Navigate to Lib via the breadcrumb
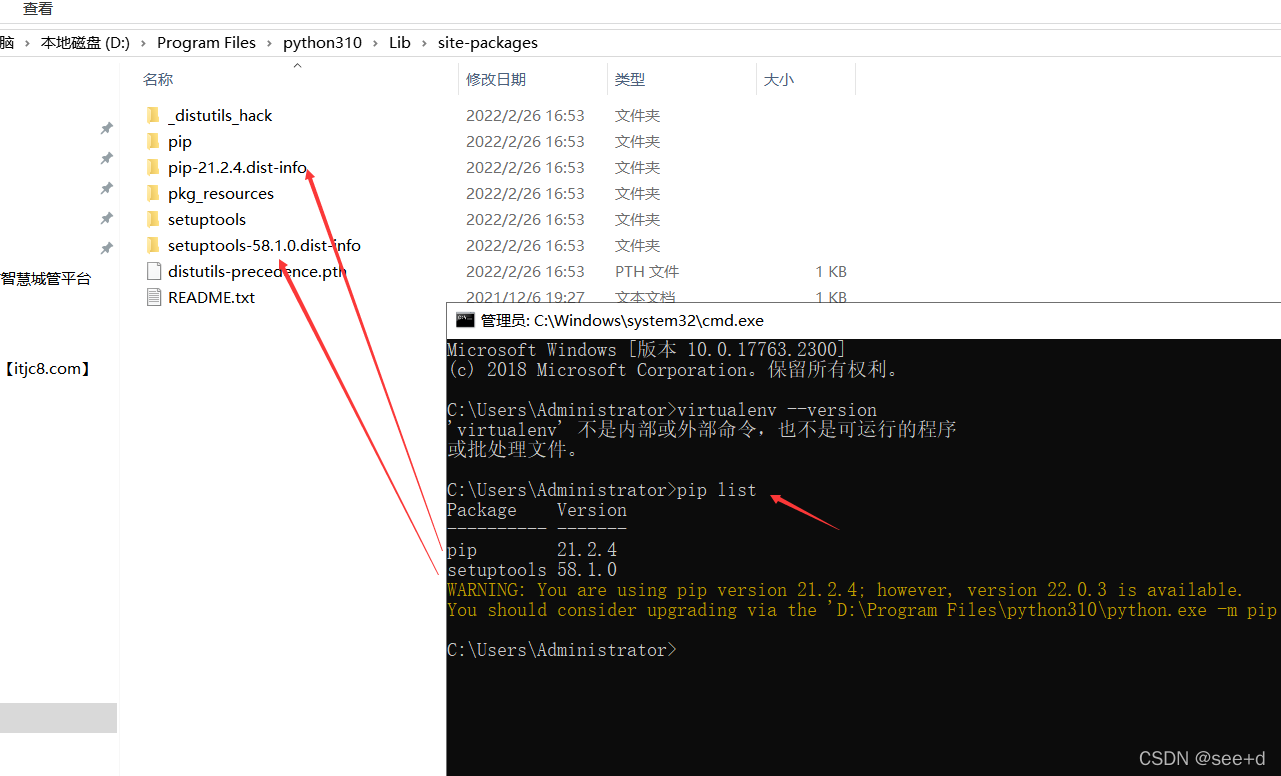 (x=399, y=42)
